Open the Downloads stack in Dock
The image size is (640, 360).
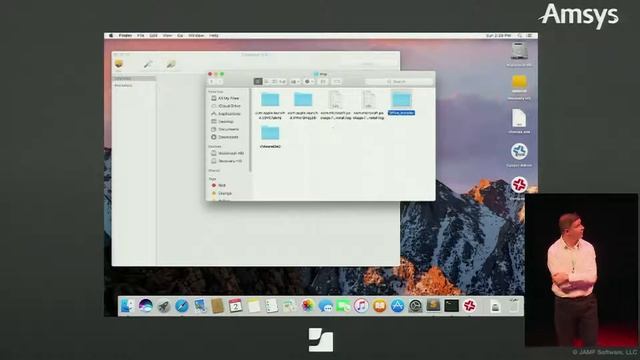pos(495,306)
